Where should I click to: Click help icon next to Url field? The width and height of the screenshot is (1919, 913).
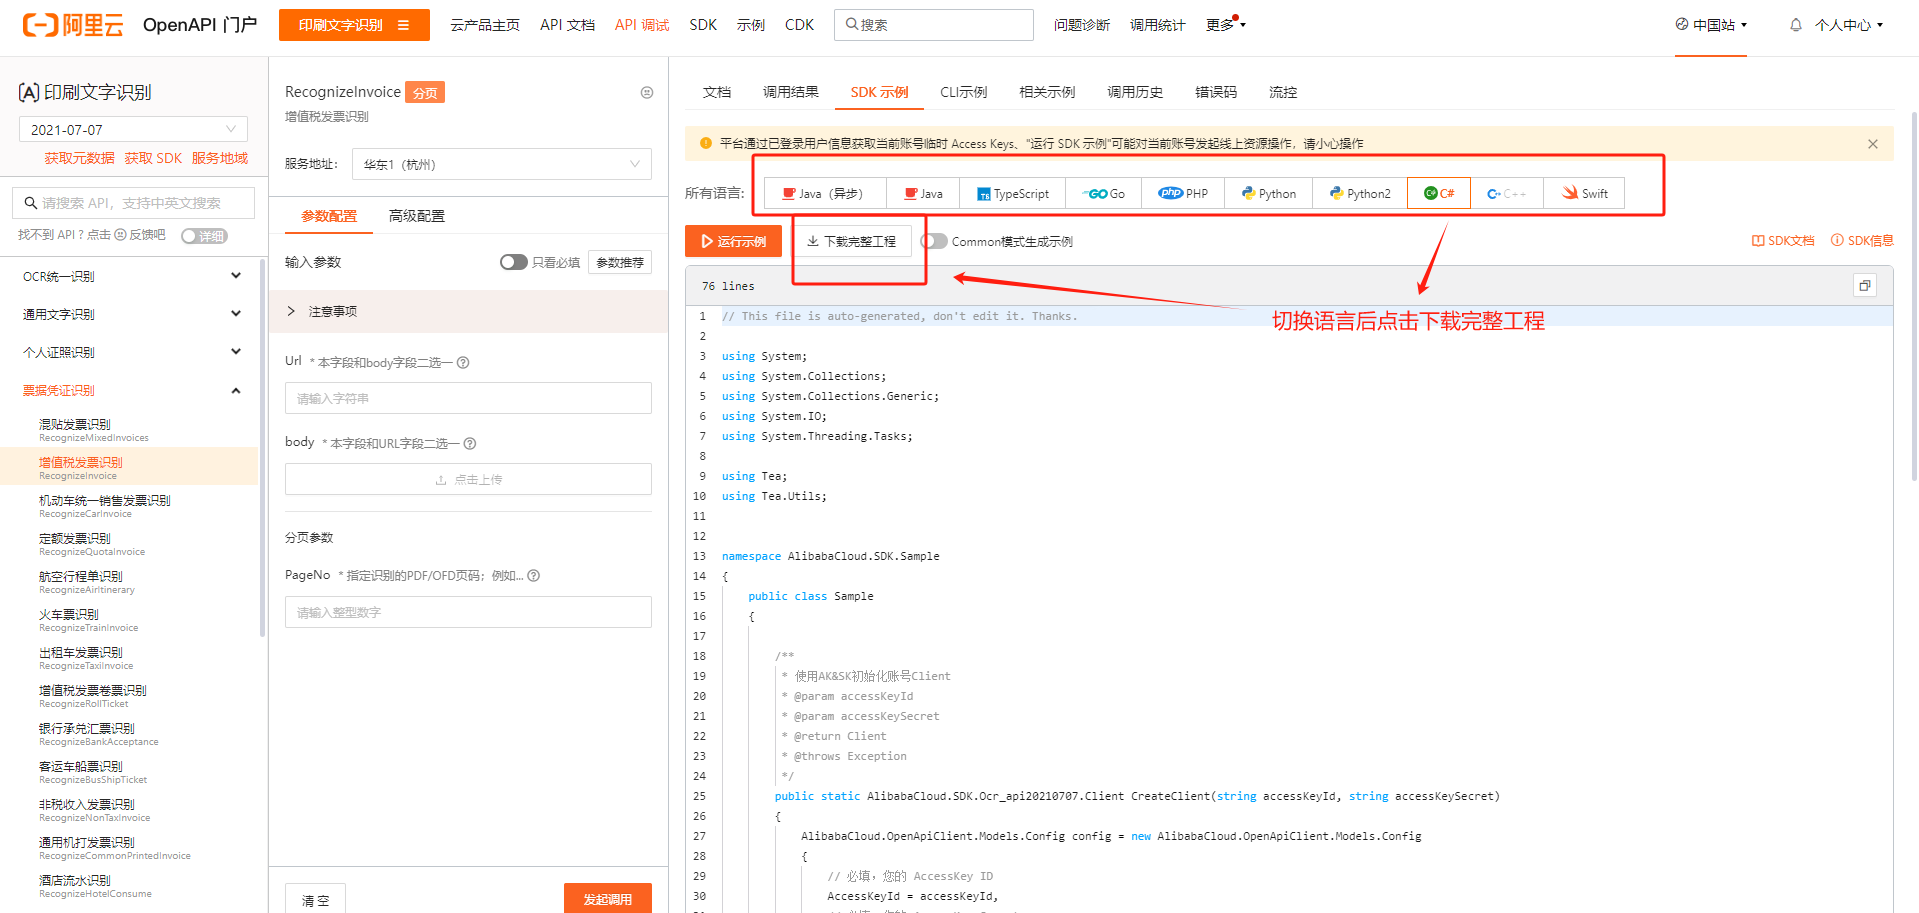[463, 363]
